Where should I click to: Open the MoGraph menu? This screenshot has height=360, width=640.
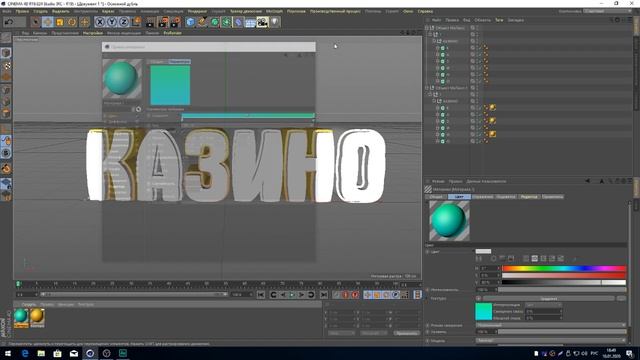(274, 11)
